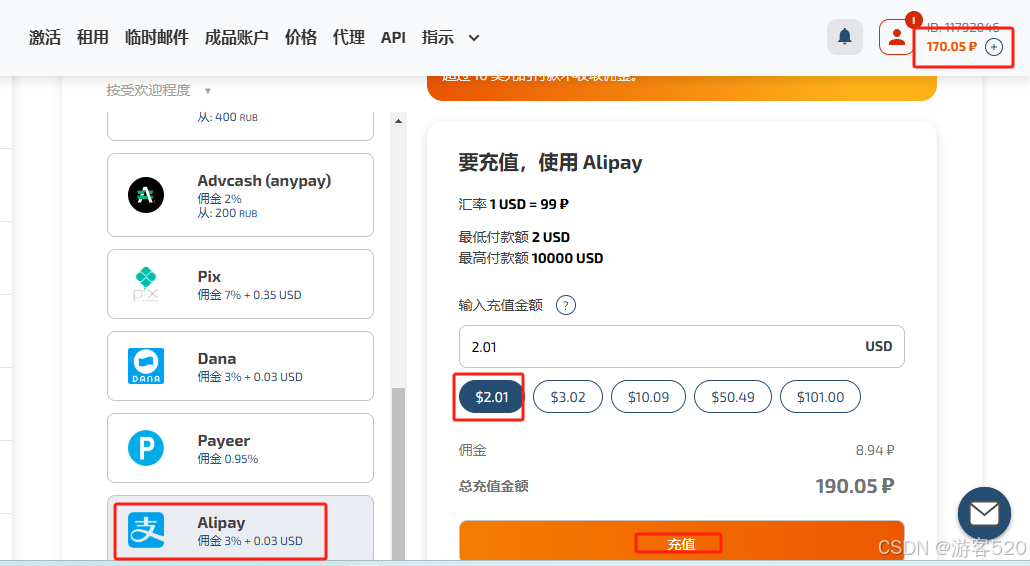Select Pix payment method

pos(240,284)
